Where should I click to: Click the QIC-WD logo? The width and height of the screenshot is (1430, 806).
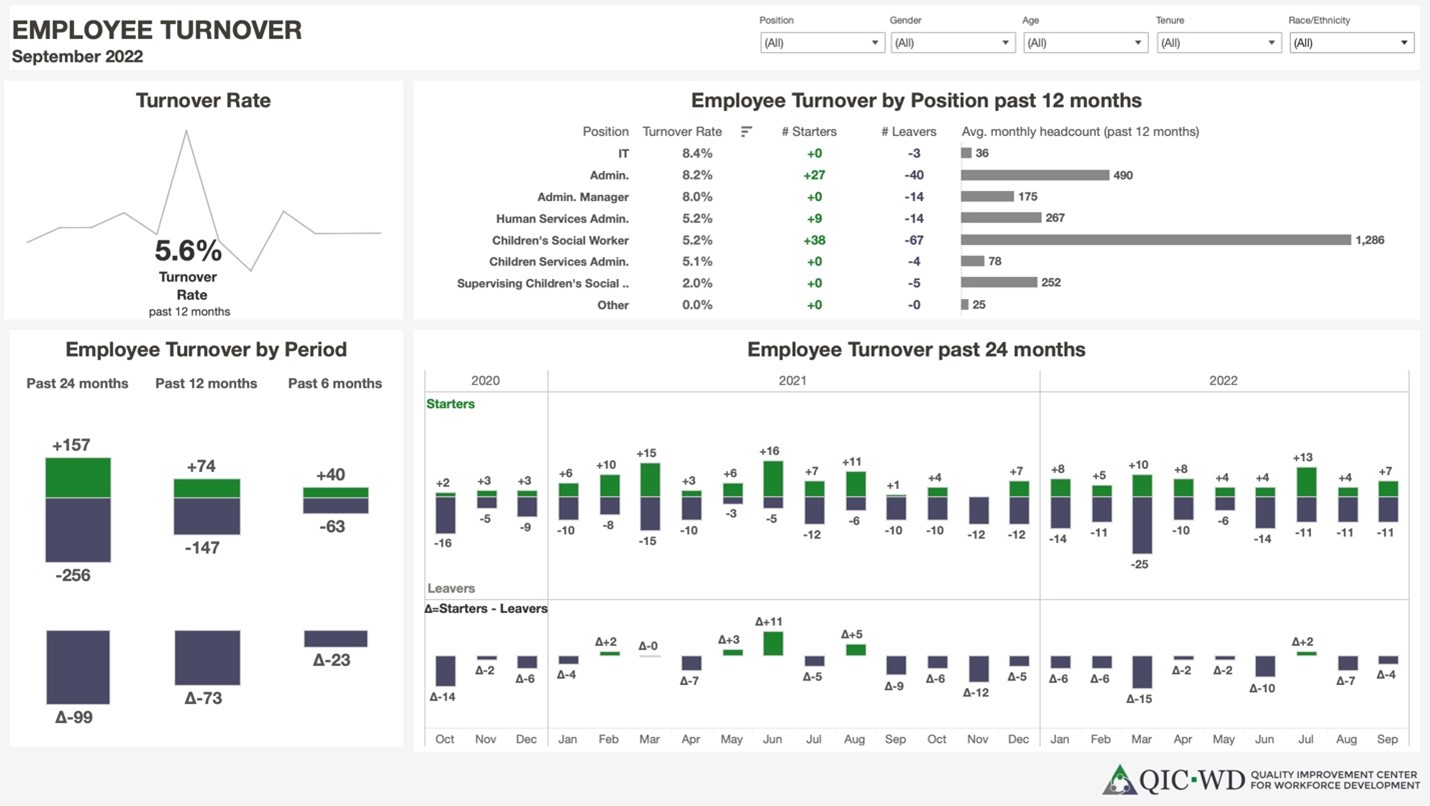pos(1261,779)
